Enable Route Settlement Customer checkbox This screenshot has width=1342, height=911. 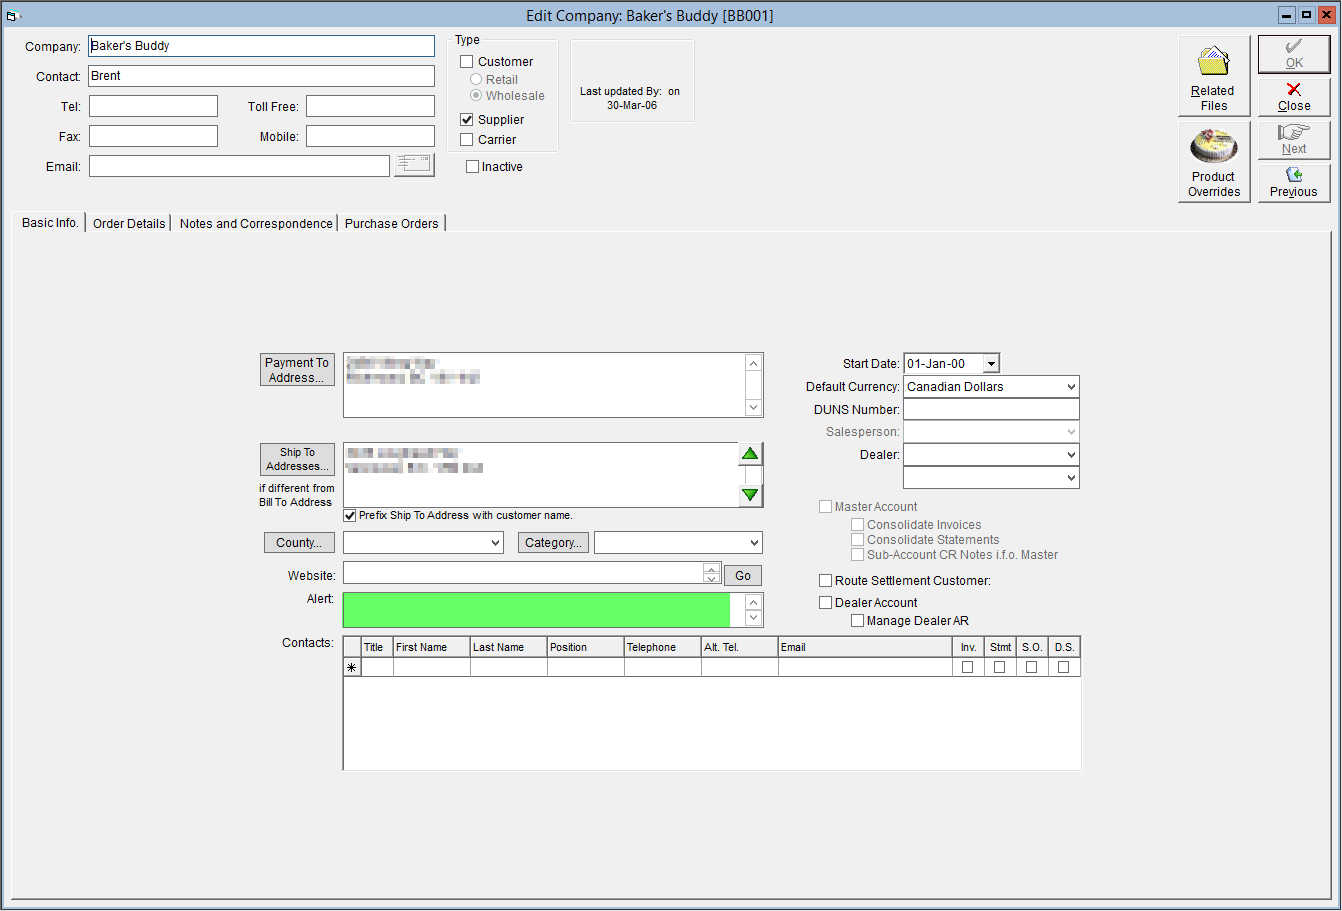(825, 581)
